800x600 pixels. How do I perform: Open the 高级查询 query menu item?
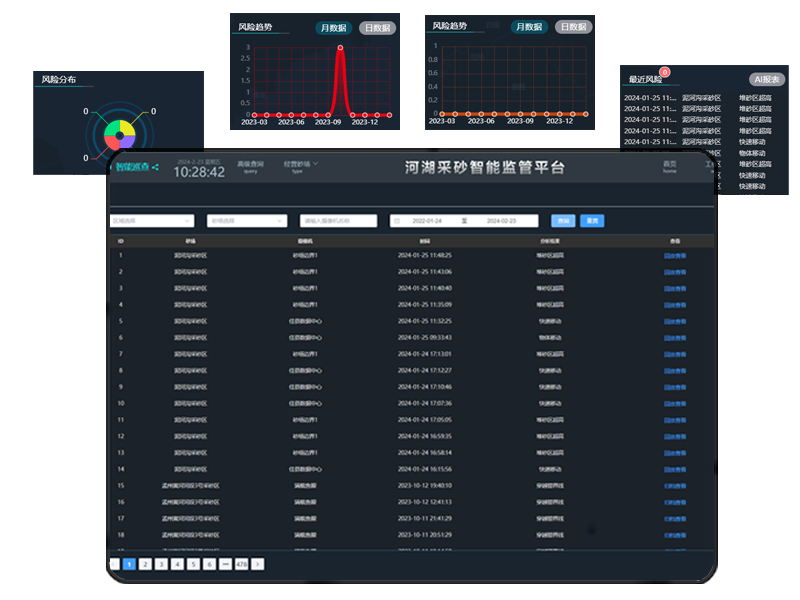250,166
